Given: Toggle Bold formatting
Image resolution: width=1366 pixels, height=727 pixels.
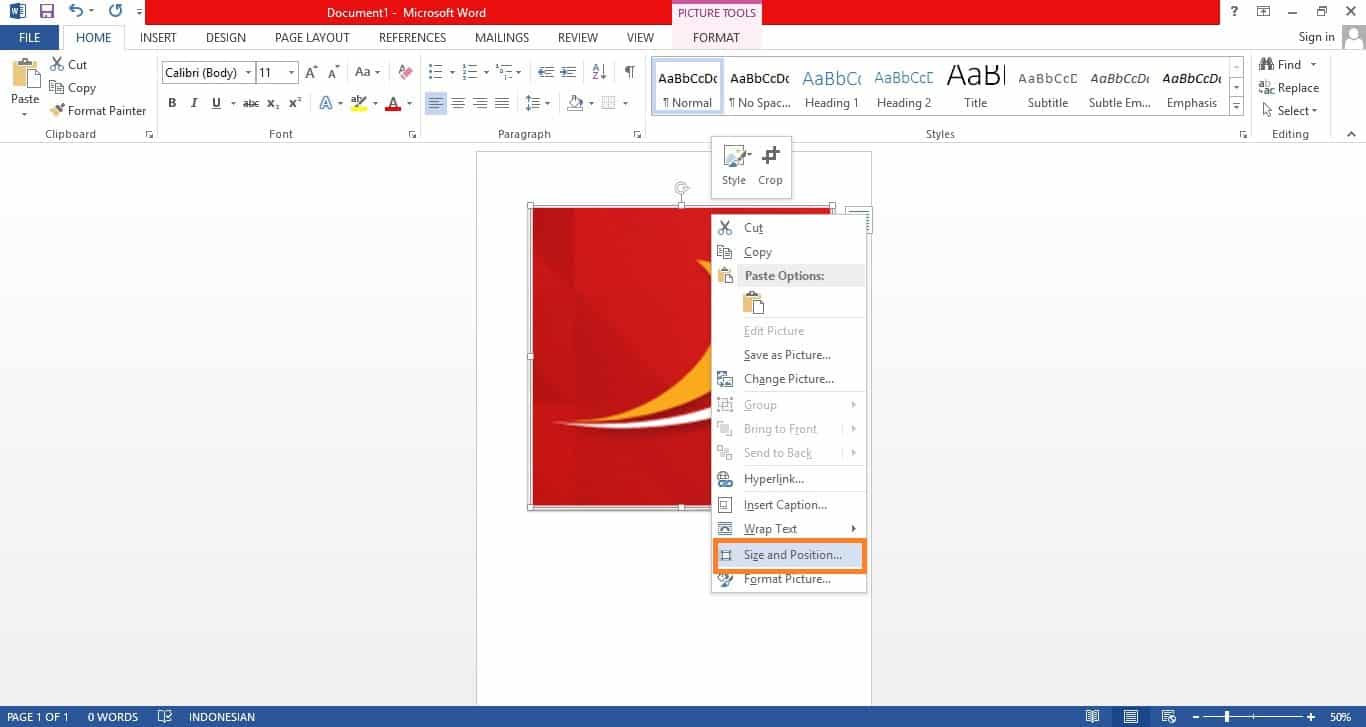Looking at the screenshot, I should coord(172,103).
